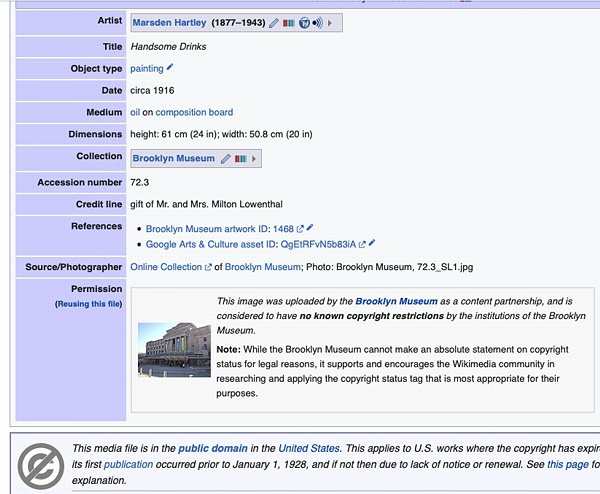This screenshot has height=494, width=600.
Task: Open the Marsden Hartley artist link
Action: [x=169, y=22]
